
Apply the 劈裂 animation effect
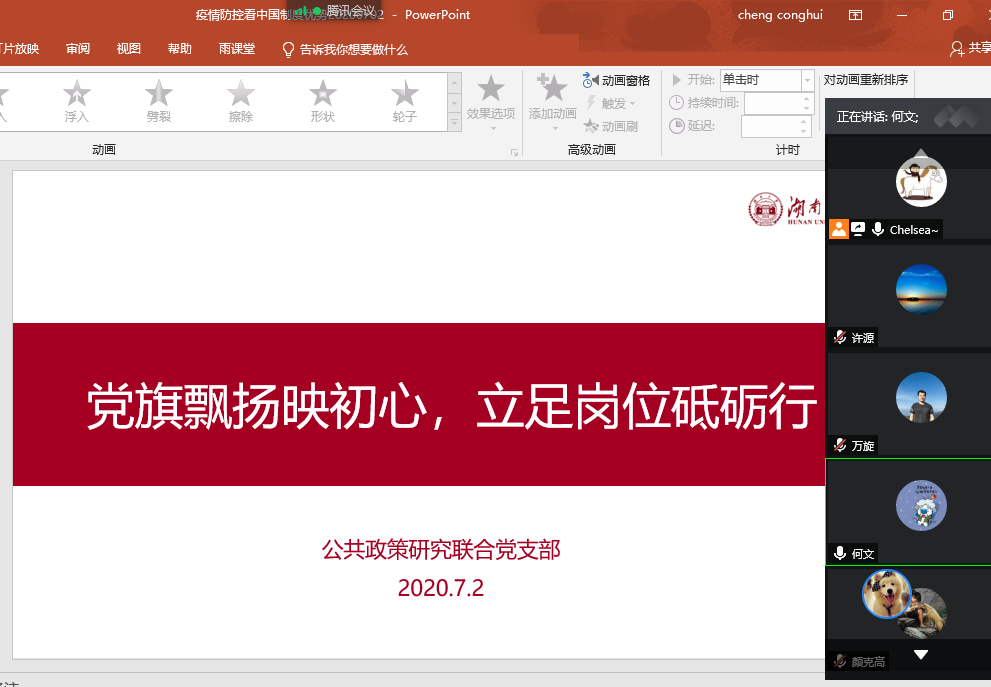coord(159,101)
